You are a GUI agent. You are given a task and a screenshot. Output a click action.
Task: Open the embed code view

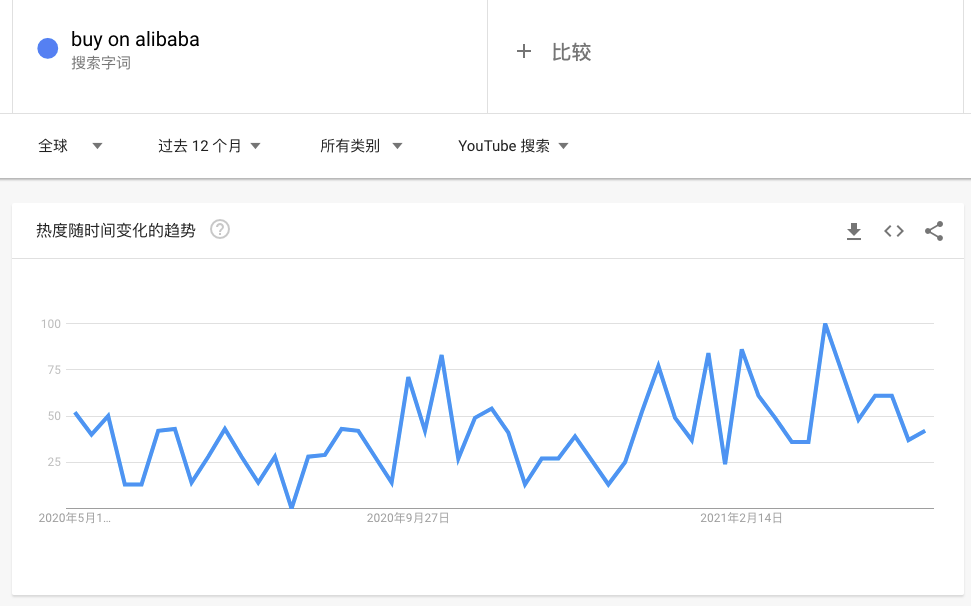point(893,230)
